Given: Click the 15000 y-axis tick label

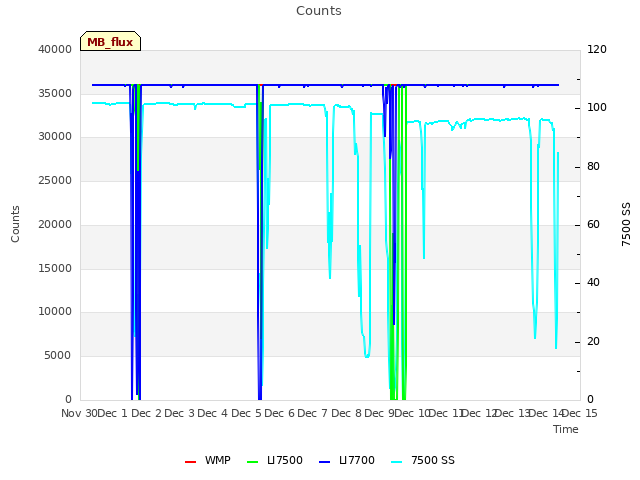Looking at the screenshot, I should [x=55, y=268].
